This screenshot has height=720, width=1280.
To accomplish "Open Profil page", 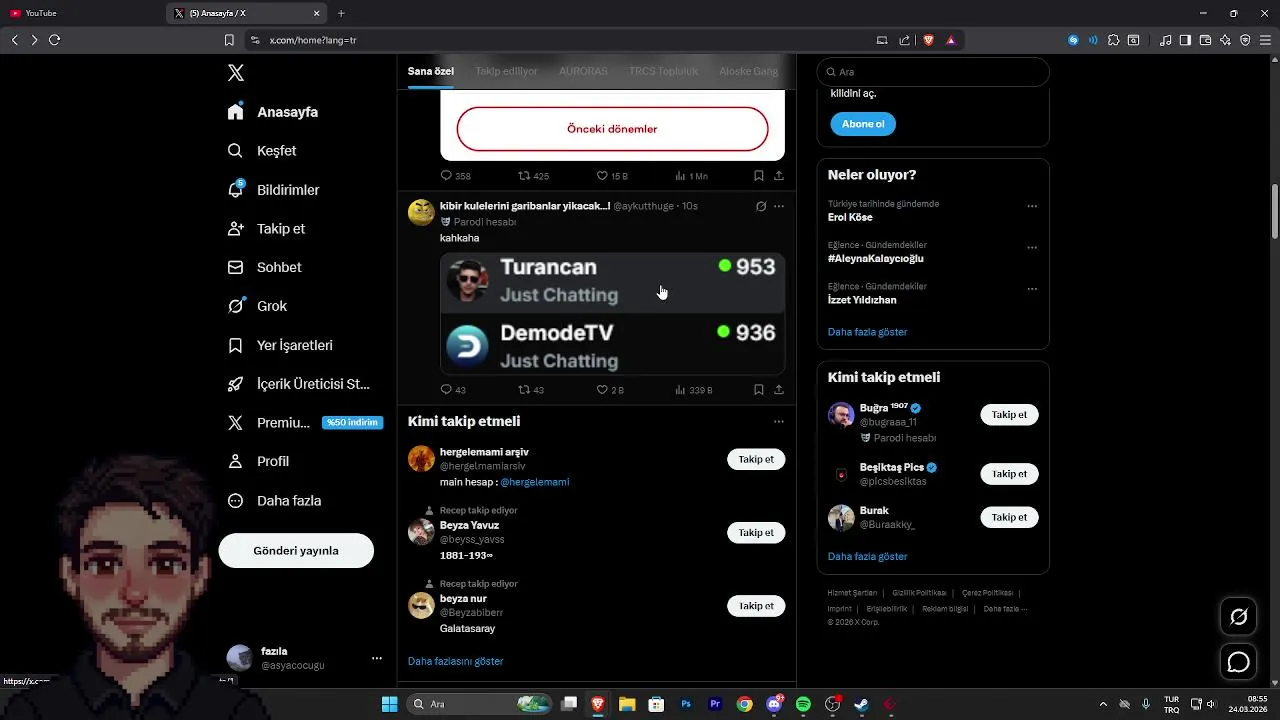I will [258, 461].
